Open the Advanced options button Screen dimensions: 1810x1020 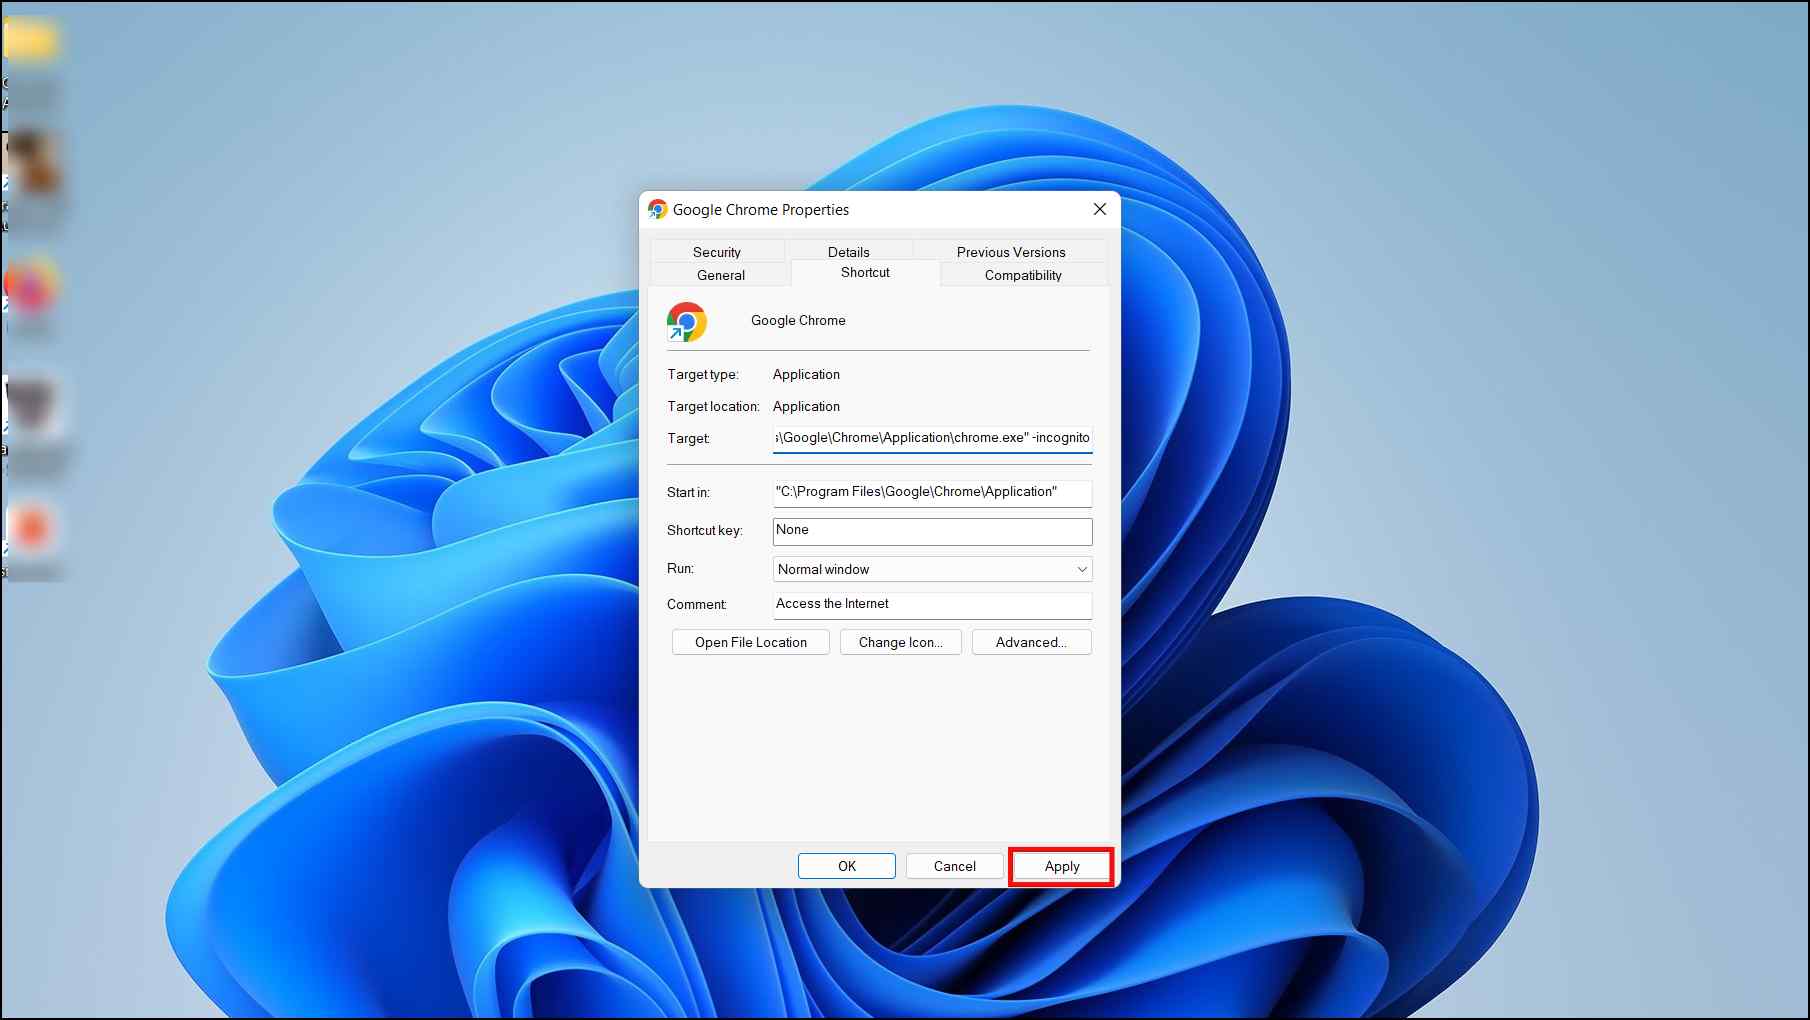(1031, 642)
